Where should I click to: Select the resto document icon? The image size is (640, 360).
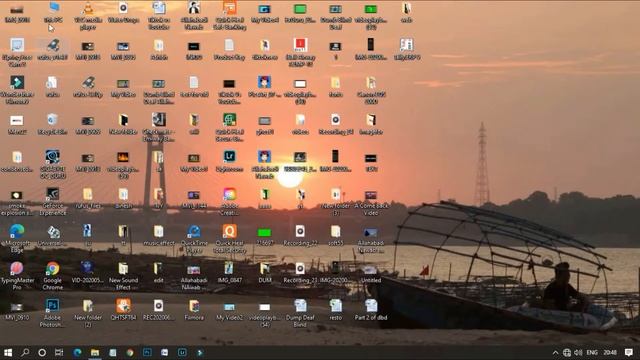(x=336, y=309)
